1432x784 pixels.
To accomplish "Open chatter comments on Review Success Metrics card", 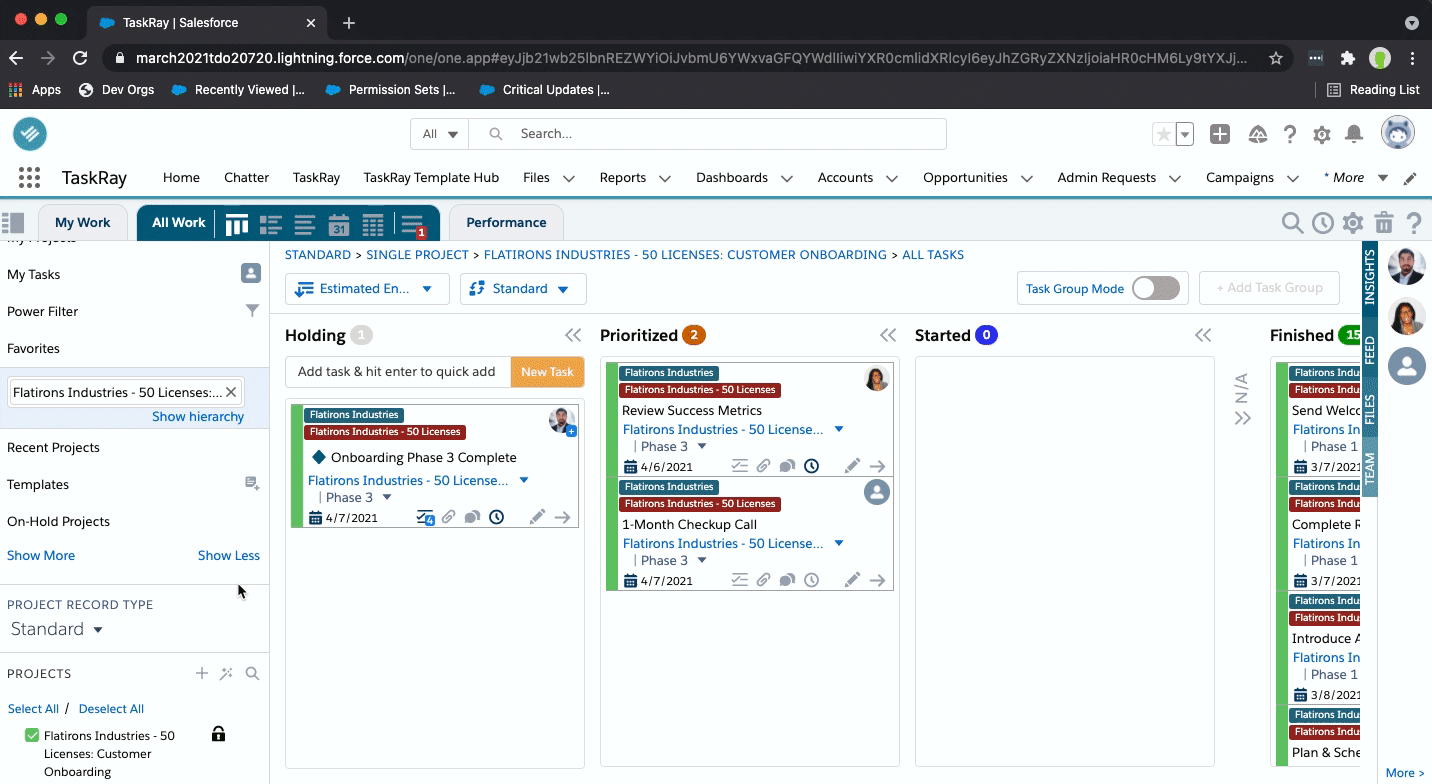I will [787, 466].
